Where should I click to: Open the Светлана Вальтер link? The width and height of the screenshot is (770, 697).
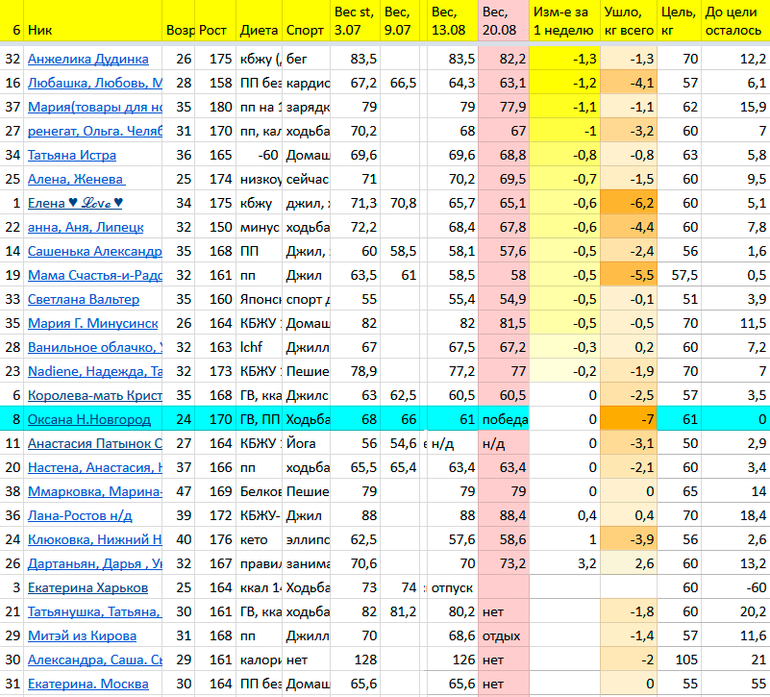point(83,299)
